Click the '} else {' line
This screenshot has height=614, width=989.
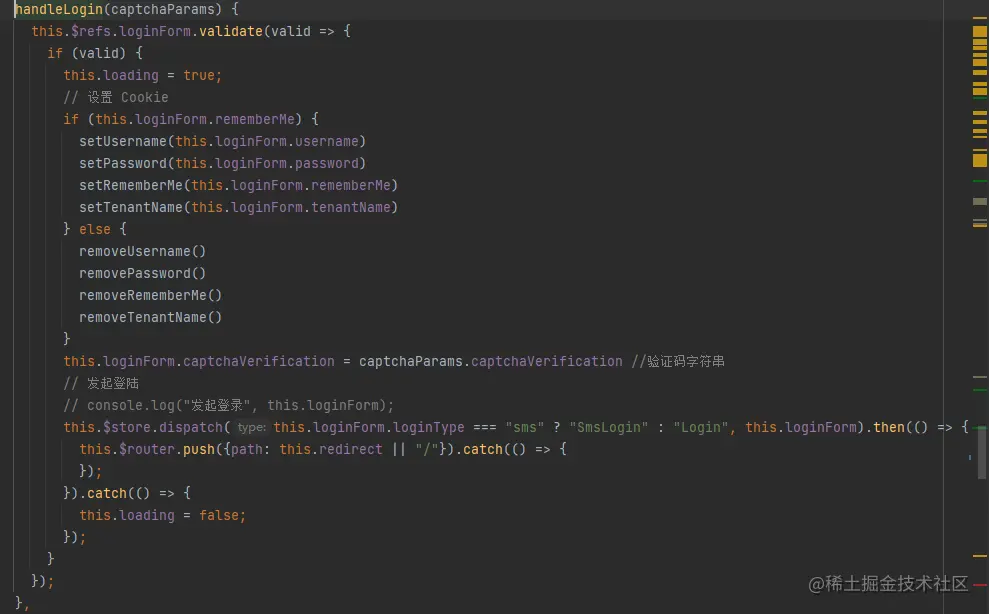95,230
